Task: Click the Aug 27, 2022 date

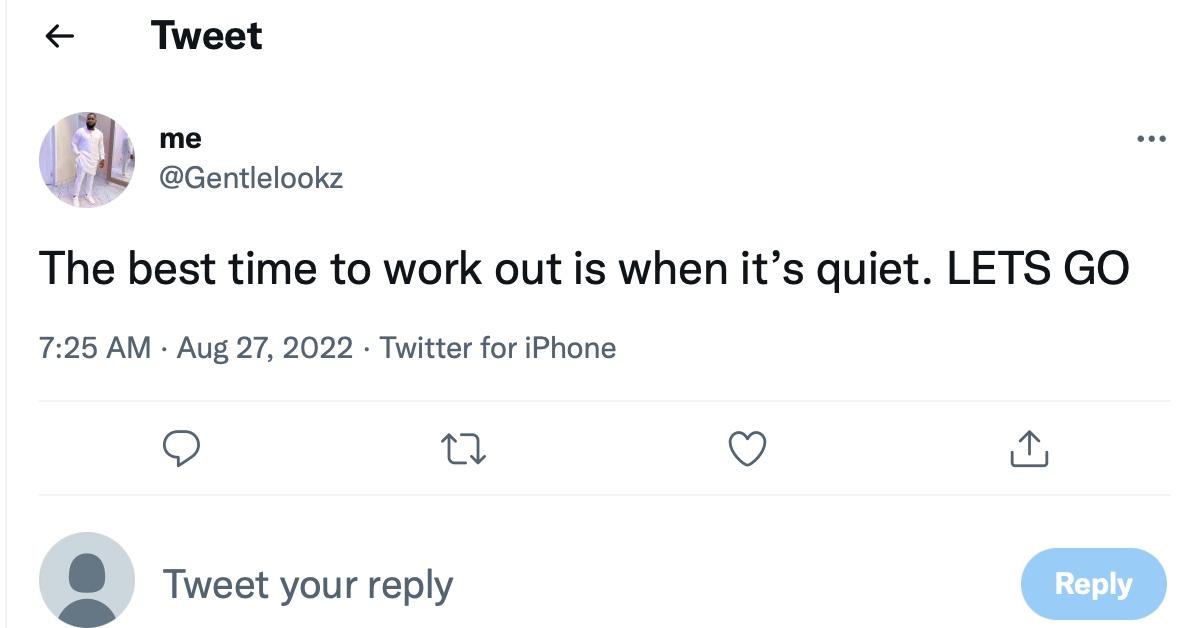Action: pyautogui.click(x=265, y=348)
